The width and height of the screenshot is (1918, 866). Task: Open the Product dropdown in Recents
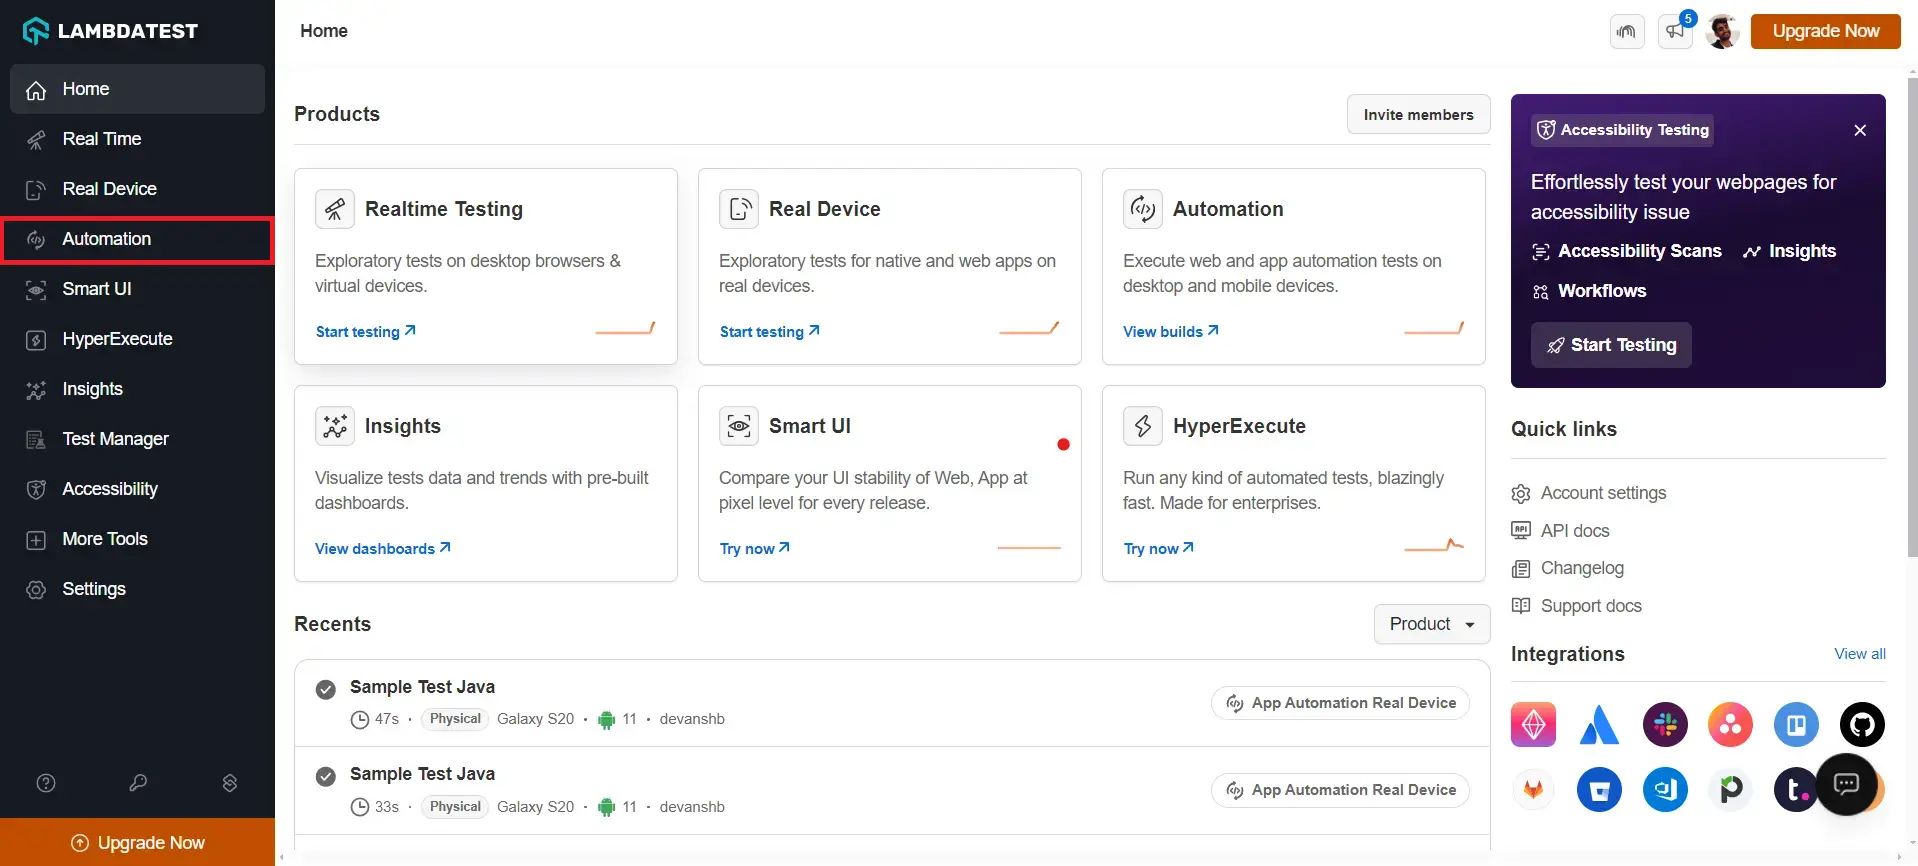tap(1432, 624)
